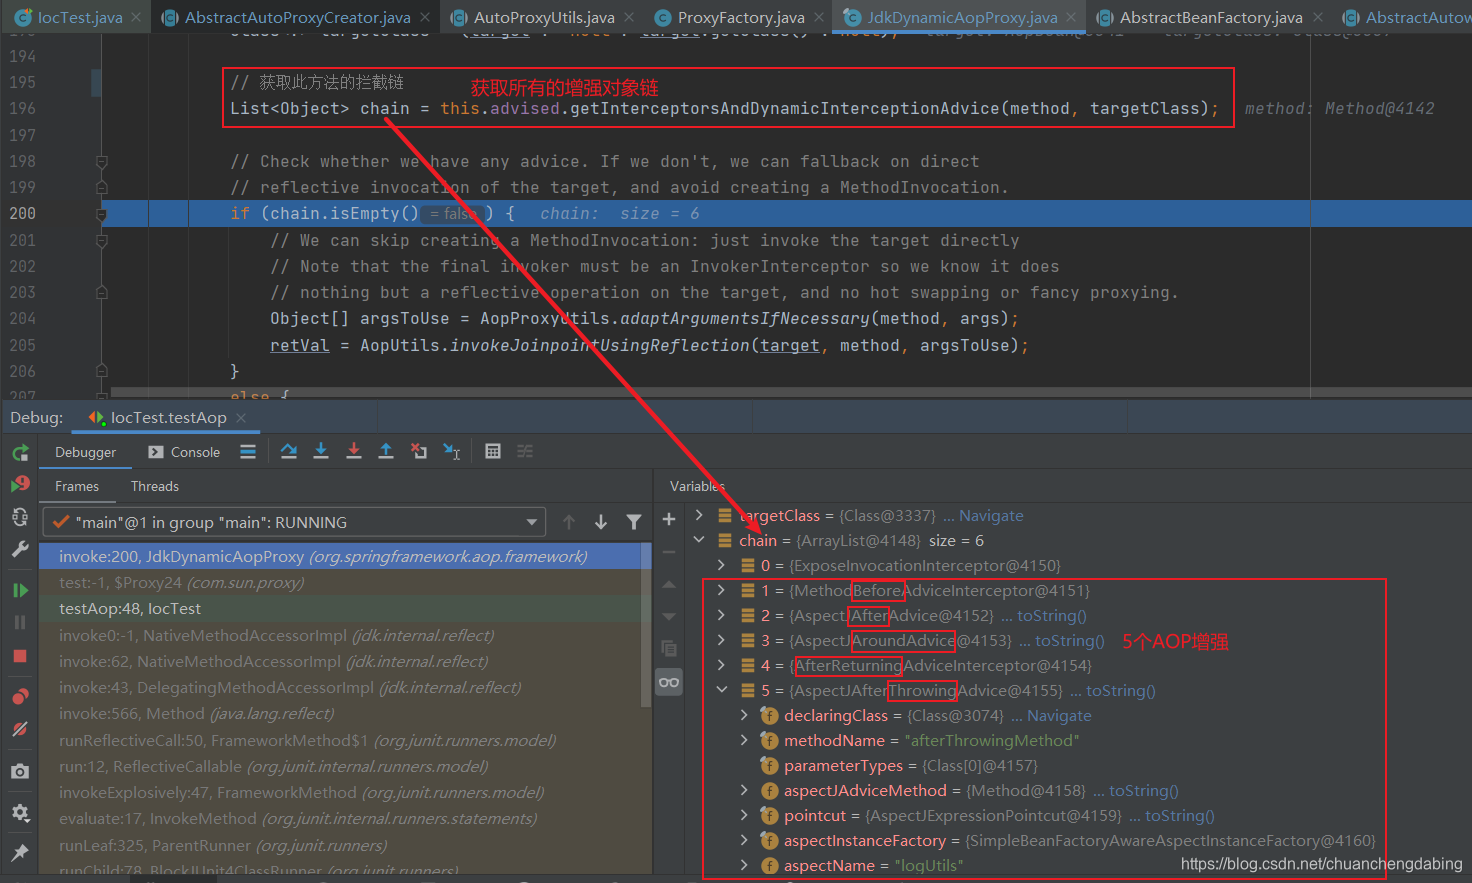Image resolution: width=1472 pixels, height=883 pixels.
Task: Click Navigate link beside targetClass
Action: (991, 516)
